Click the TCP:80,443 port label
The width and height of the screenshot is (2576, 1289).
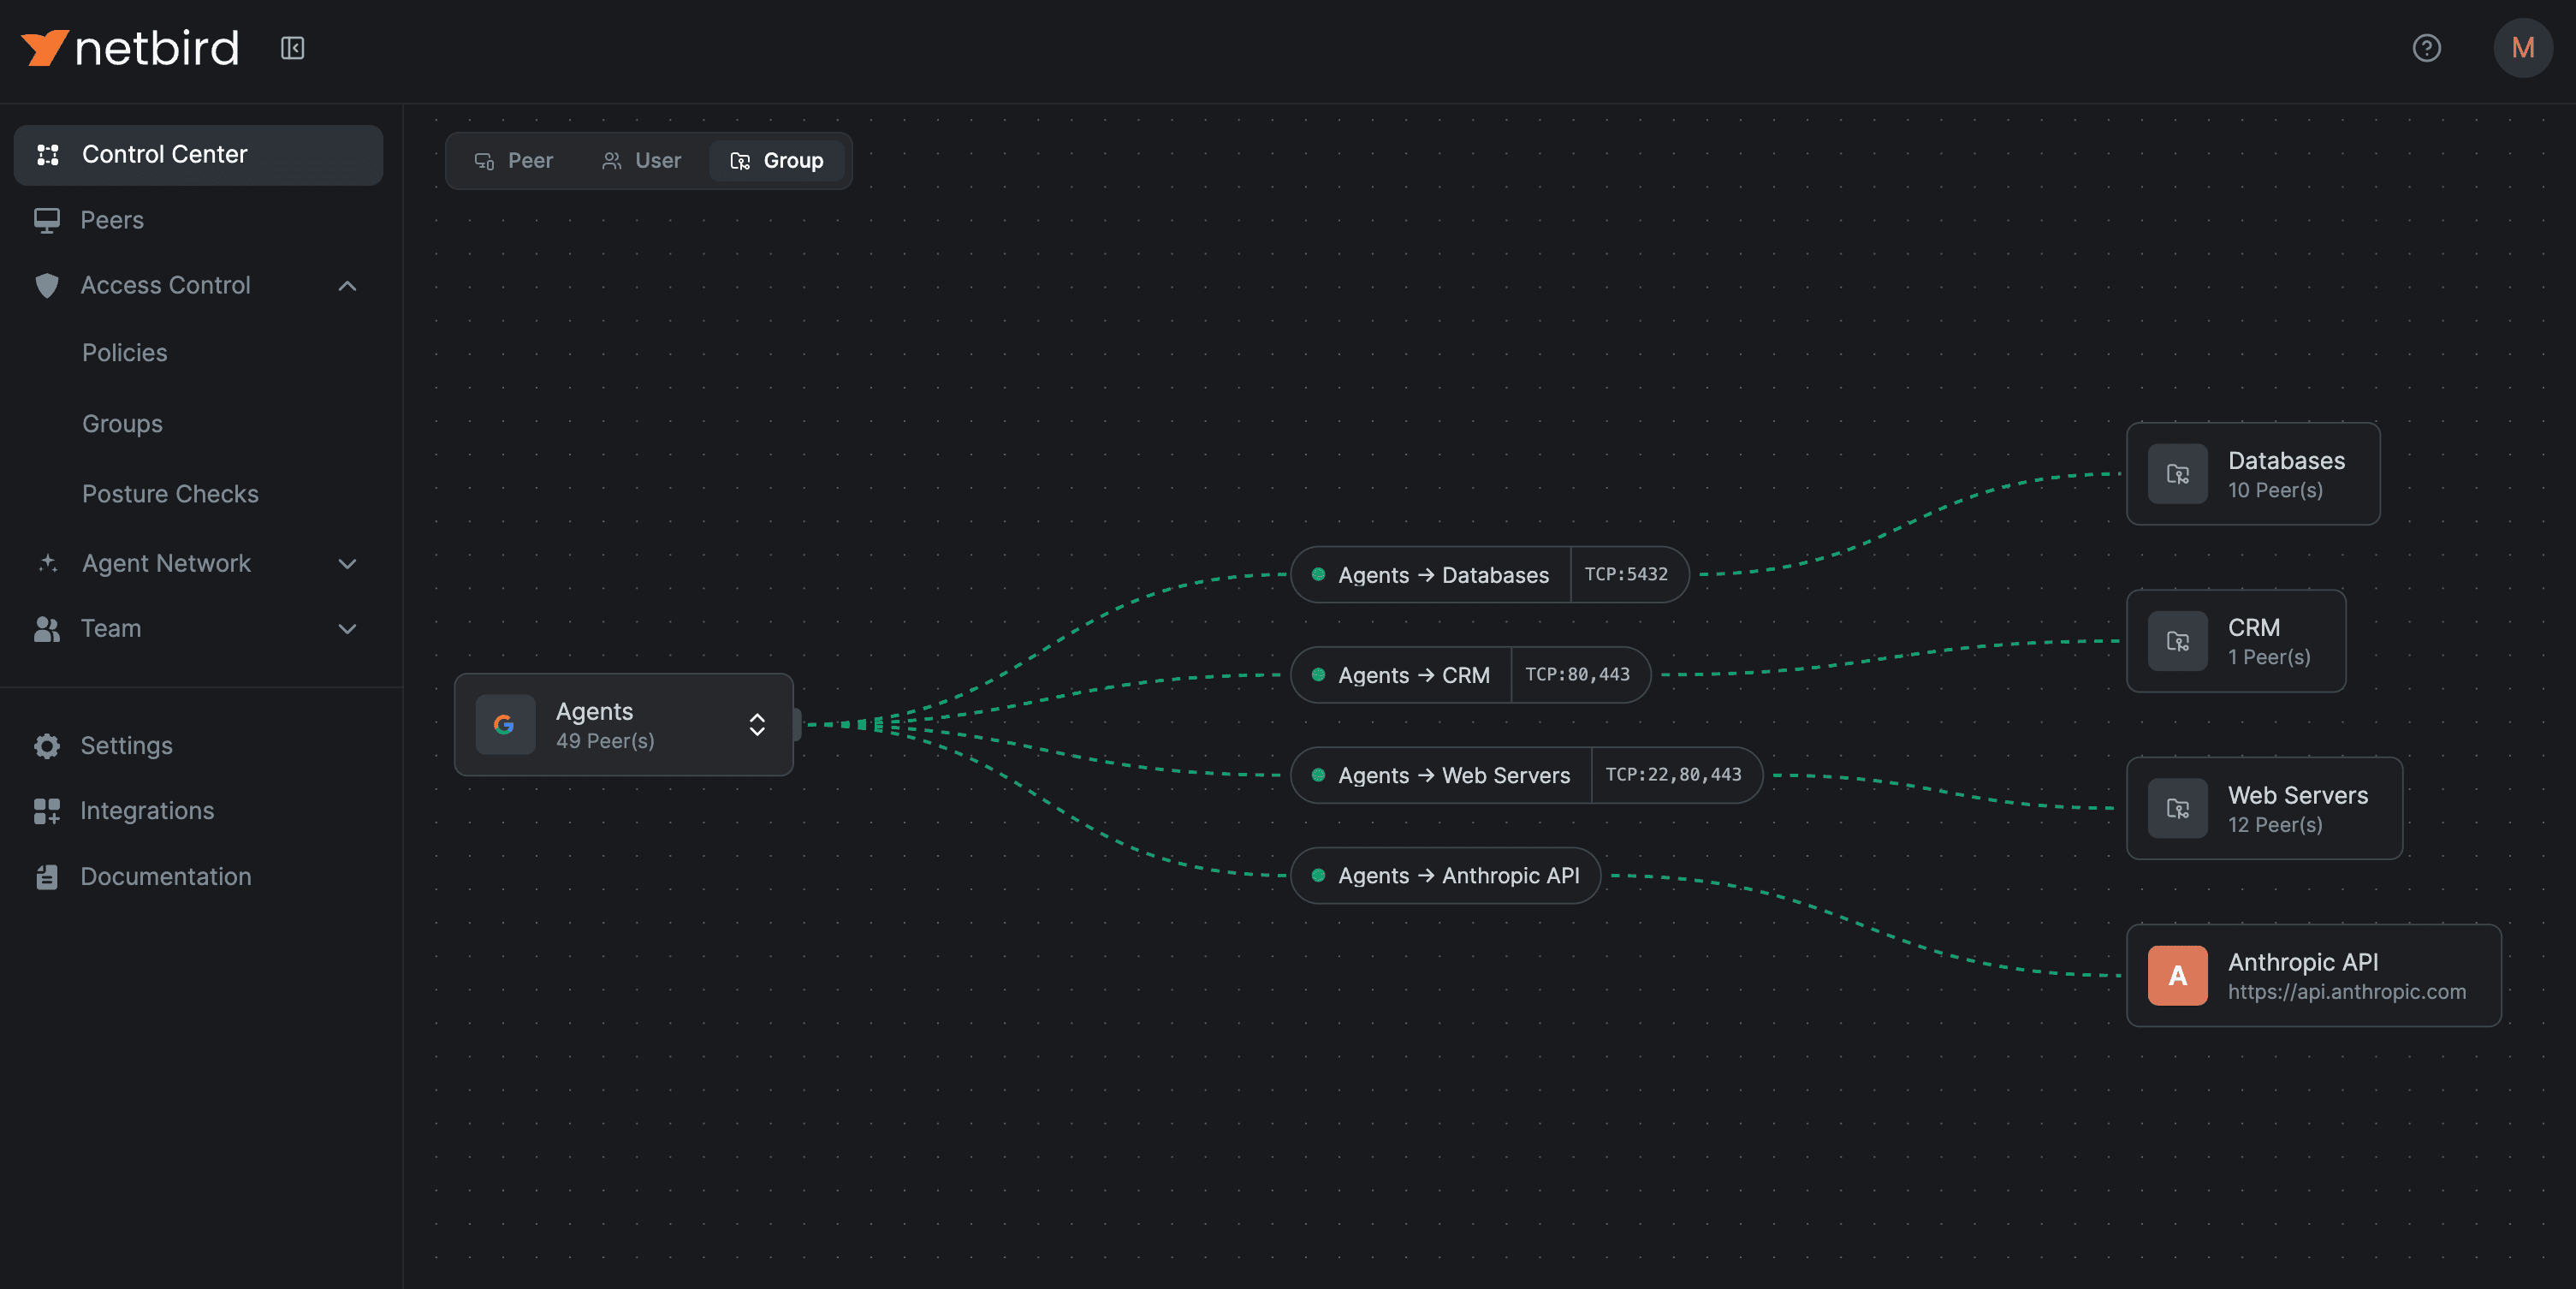(1577, 674)
